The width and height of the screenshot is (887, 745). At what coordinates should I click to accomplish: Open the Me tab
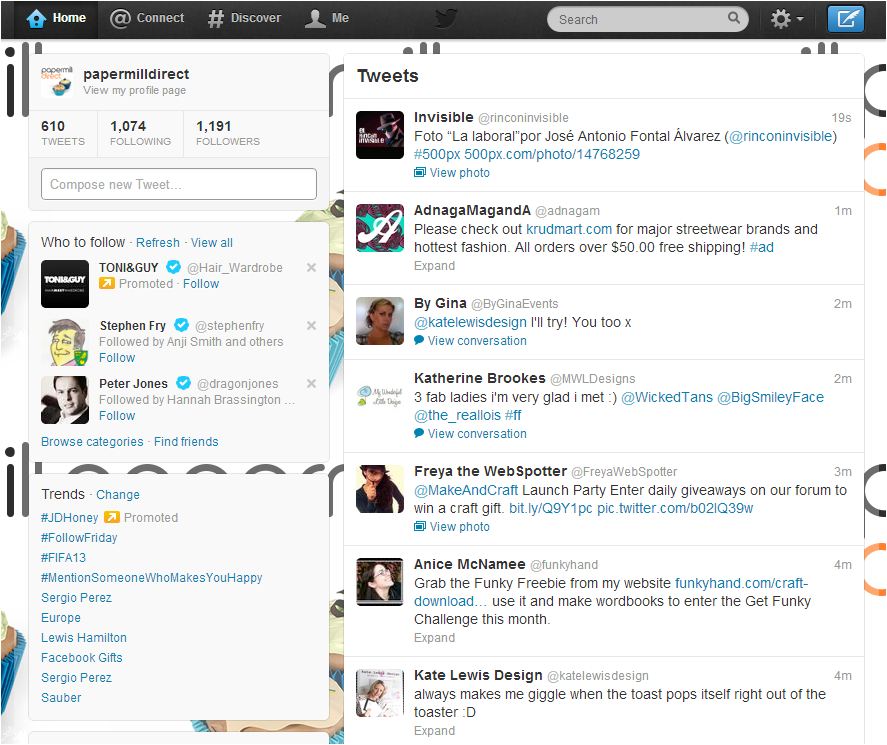click(327, 19)
